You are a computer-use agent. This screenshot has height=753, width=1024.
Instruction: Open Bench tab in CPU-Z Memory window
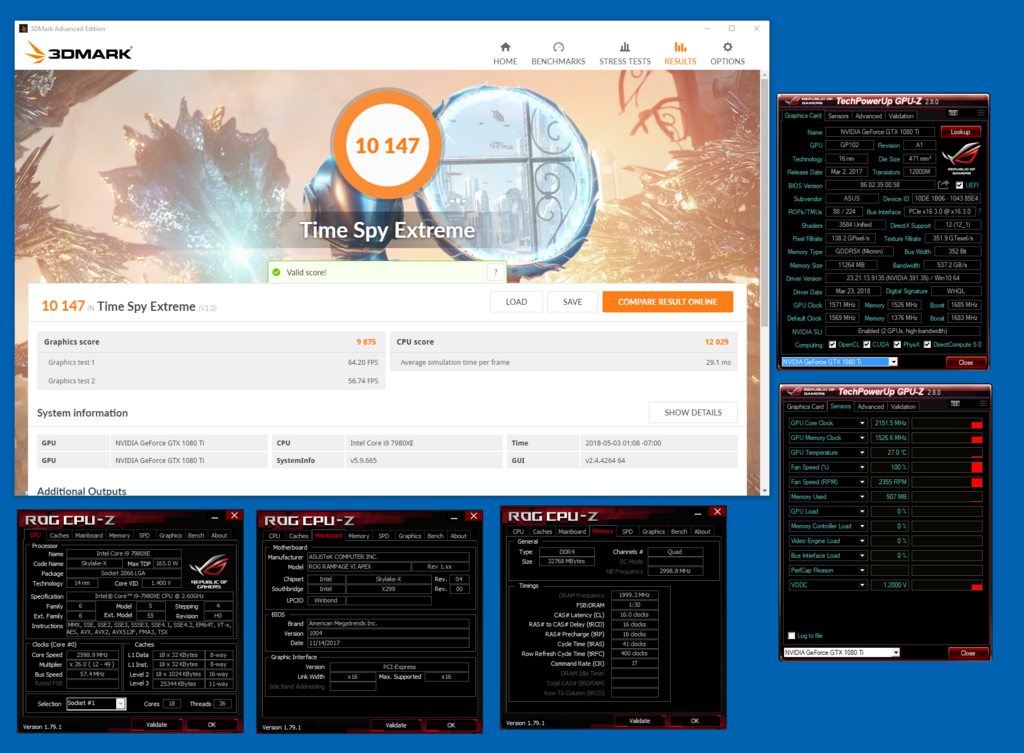(679, 532)
